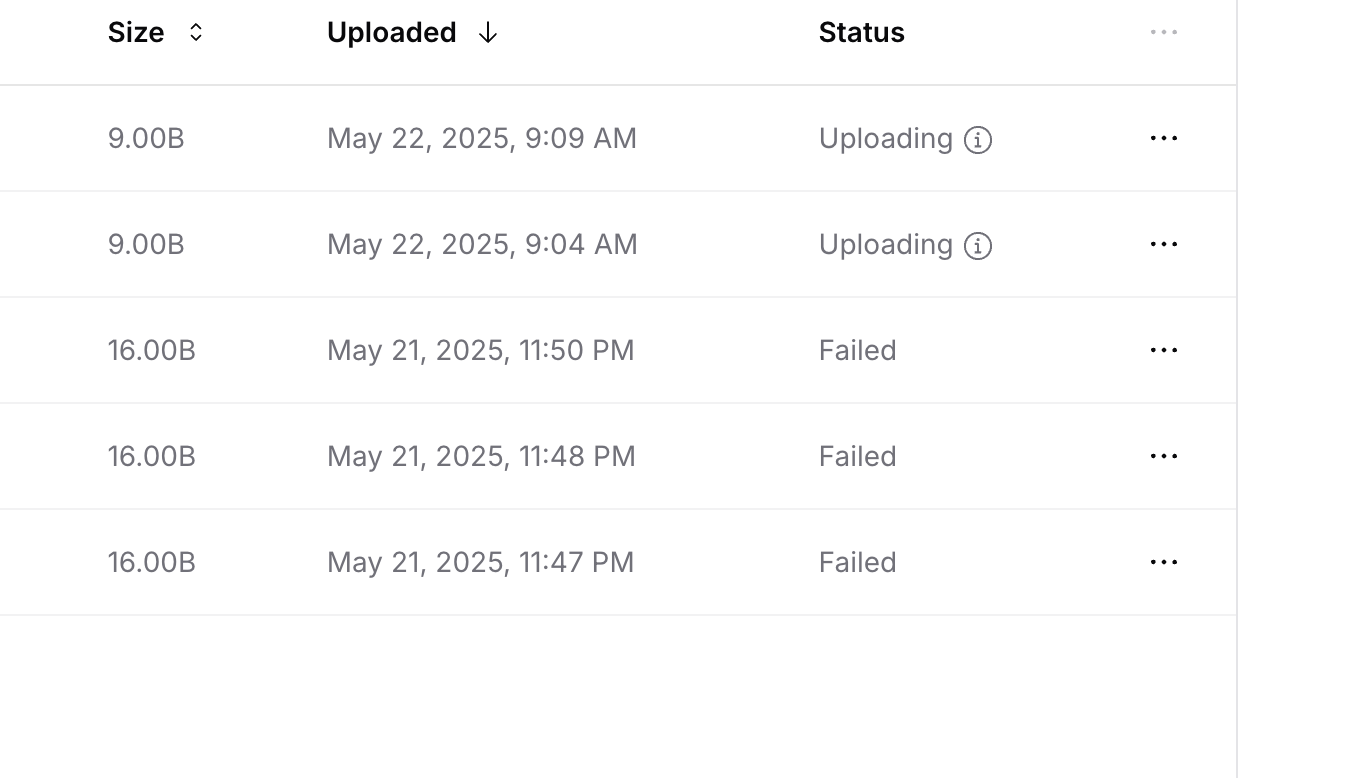Screen dimensions: 1348x778
Task: Open more options for 9:04 AM upload
Action: tap(1163, 244)
